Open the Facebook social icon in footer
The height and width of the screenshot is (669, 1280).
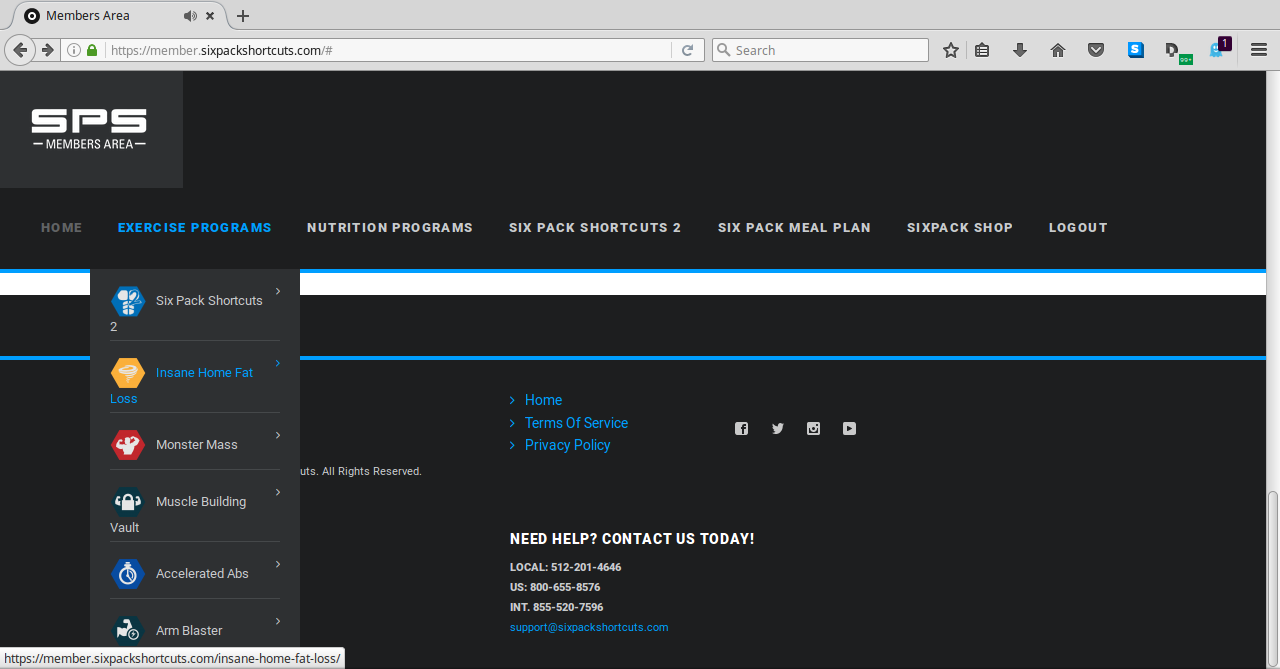click(741, 429)
